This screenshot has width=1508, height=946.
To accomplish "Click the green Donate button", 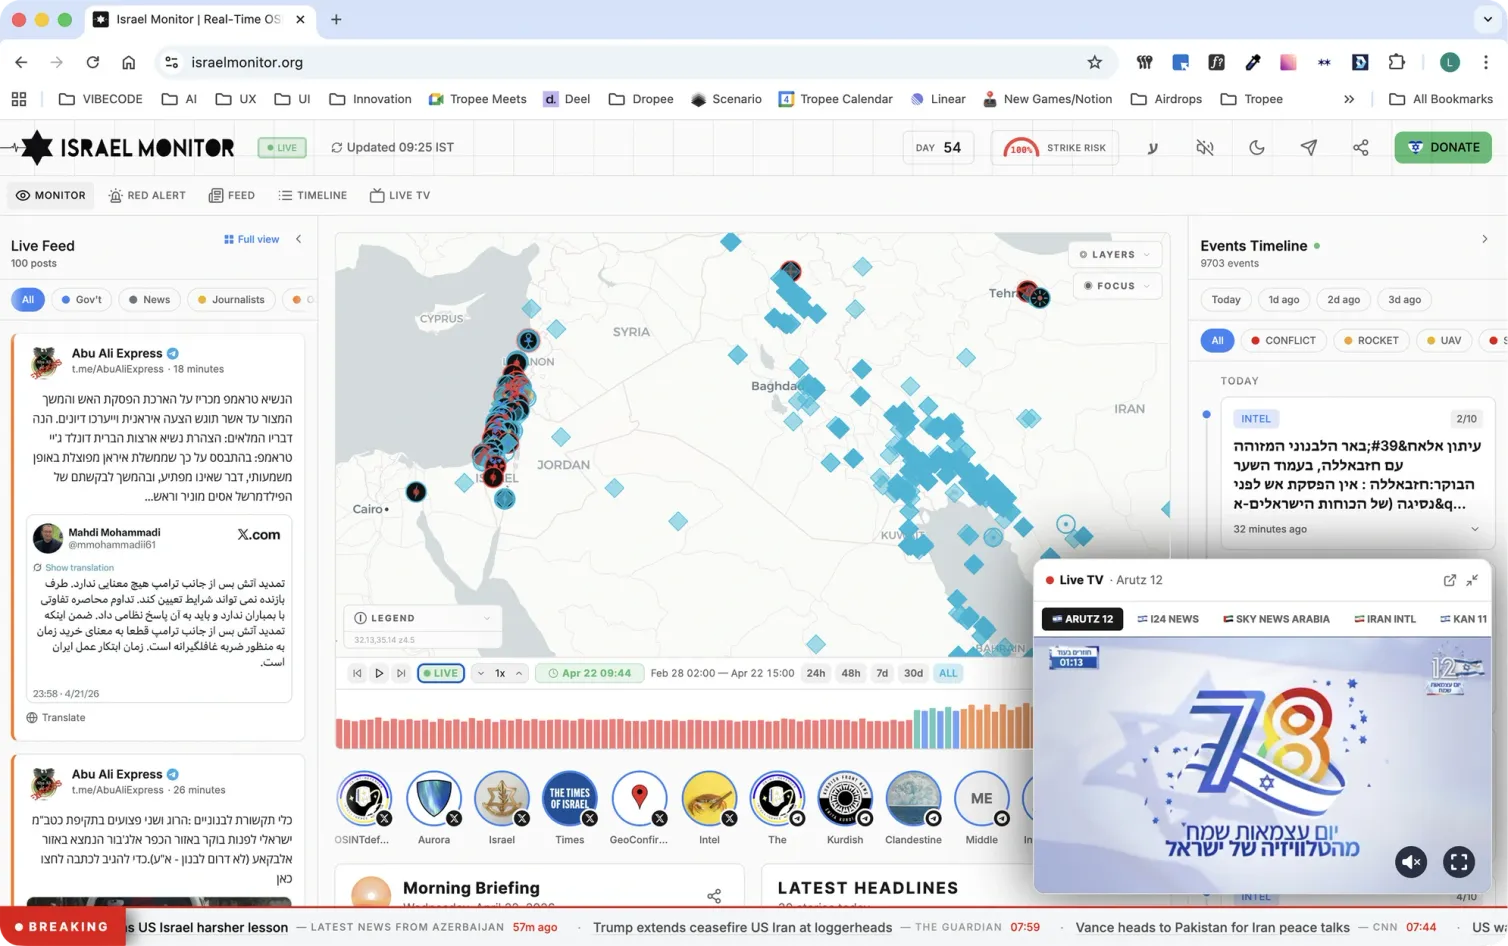I will (1443, 147).
